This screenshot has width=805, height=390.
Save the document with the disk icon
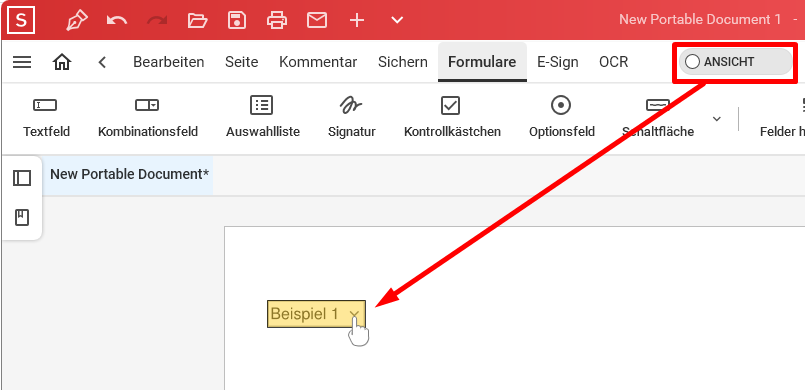pos(237,21)
